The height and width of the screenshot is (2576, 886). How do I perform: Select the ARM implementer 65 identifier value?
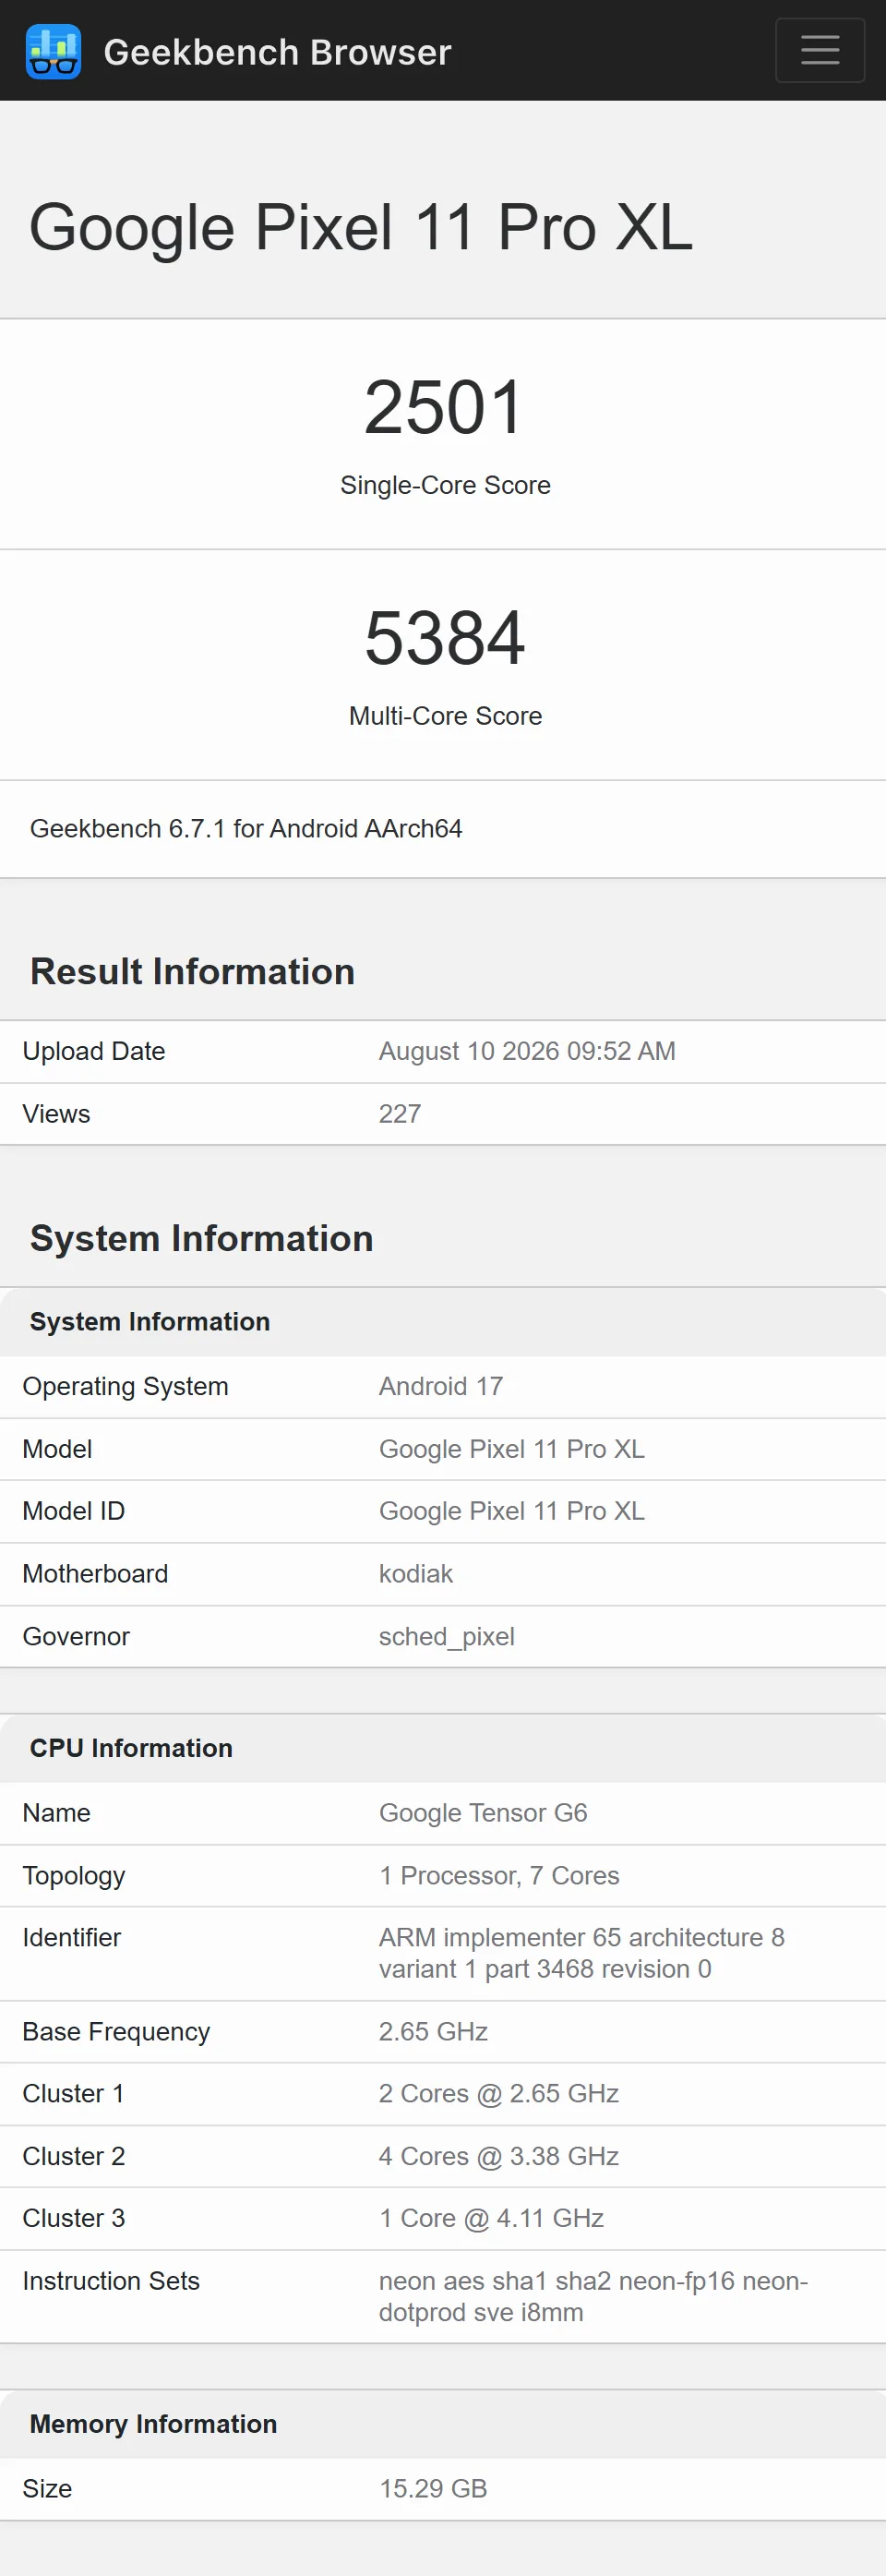click(x=582, y=1954)
